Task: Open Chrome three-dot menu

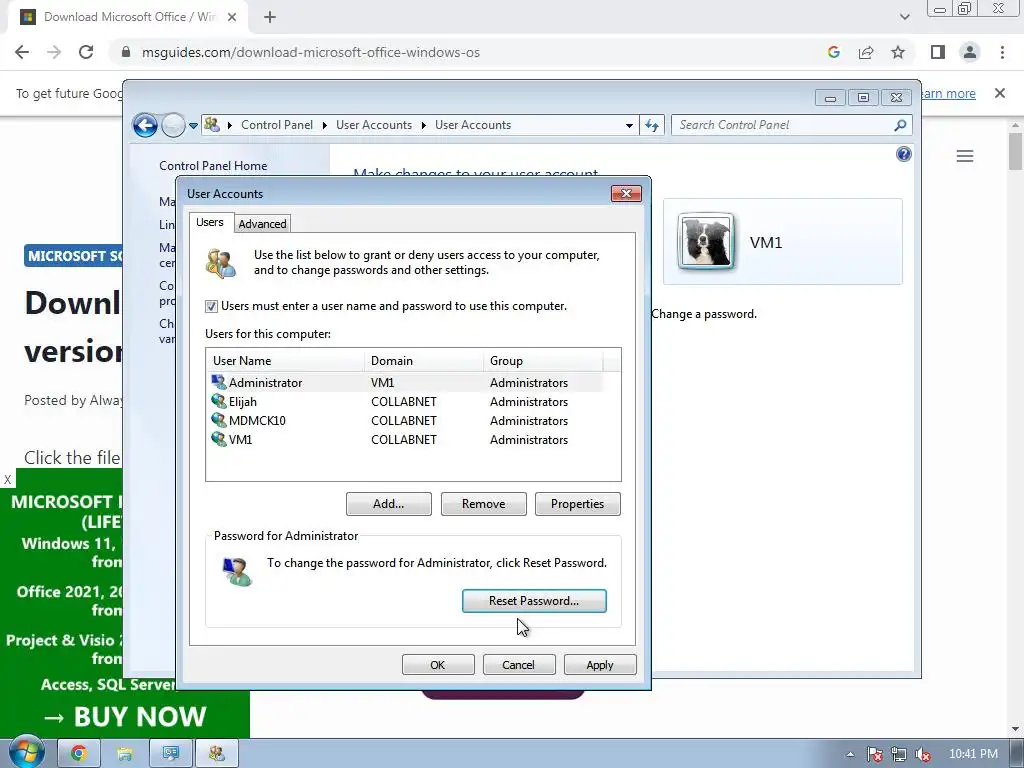Action: point(1002,52)
